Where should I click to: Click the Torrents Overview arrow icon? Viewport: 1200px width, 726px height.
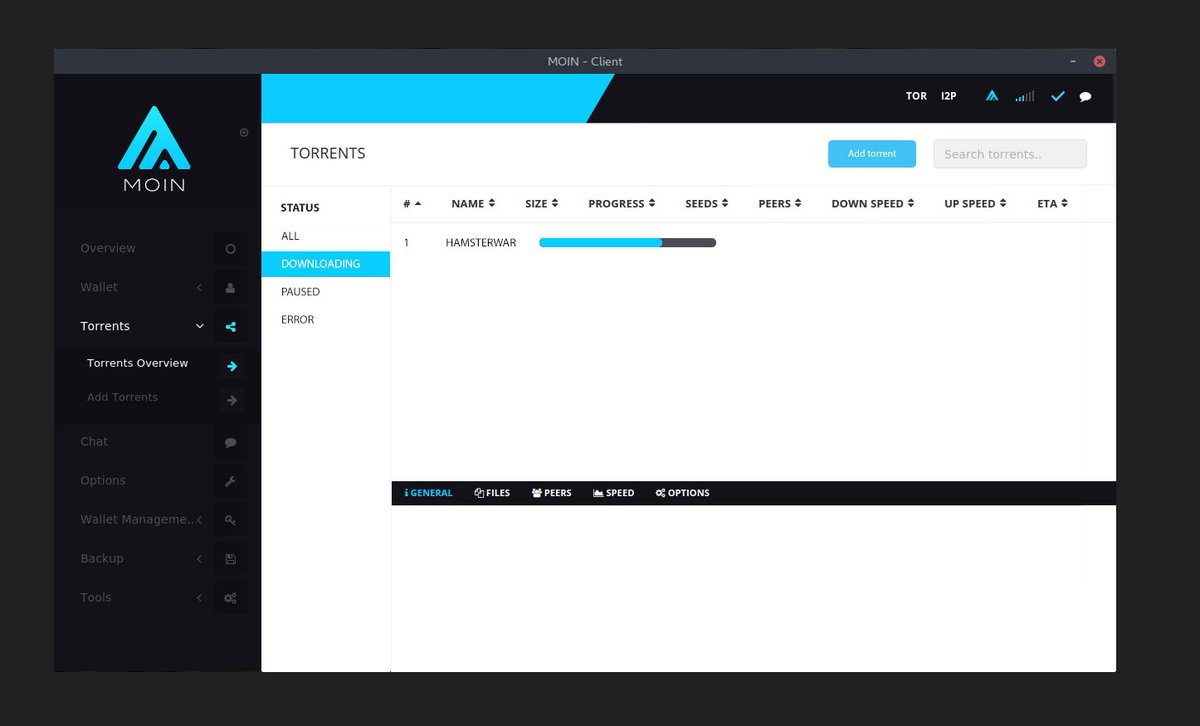(232, 366)
